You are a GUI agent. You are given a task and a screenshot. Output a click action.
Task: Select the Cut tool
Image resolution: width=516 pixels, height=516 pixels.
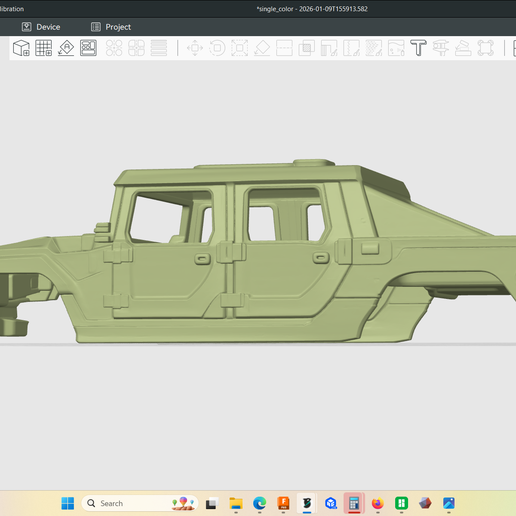coord(284,48)
